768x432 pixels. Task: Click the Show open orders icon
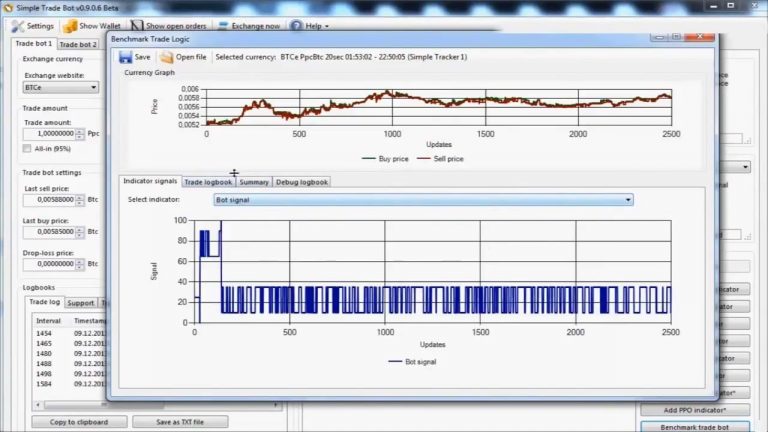click(x=137, y=26)
